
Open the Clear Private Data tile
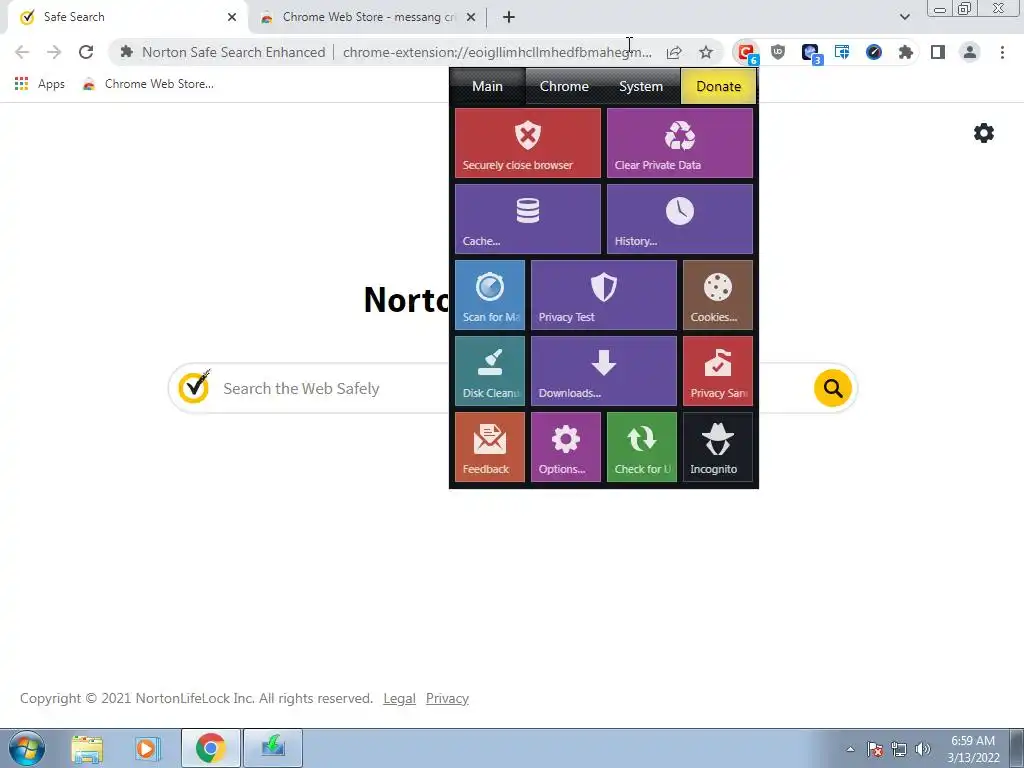[x=680, y=143]
